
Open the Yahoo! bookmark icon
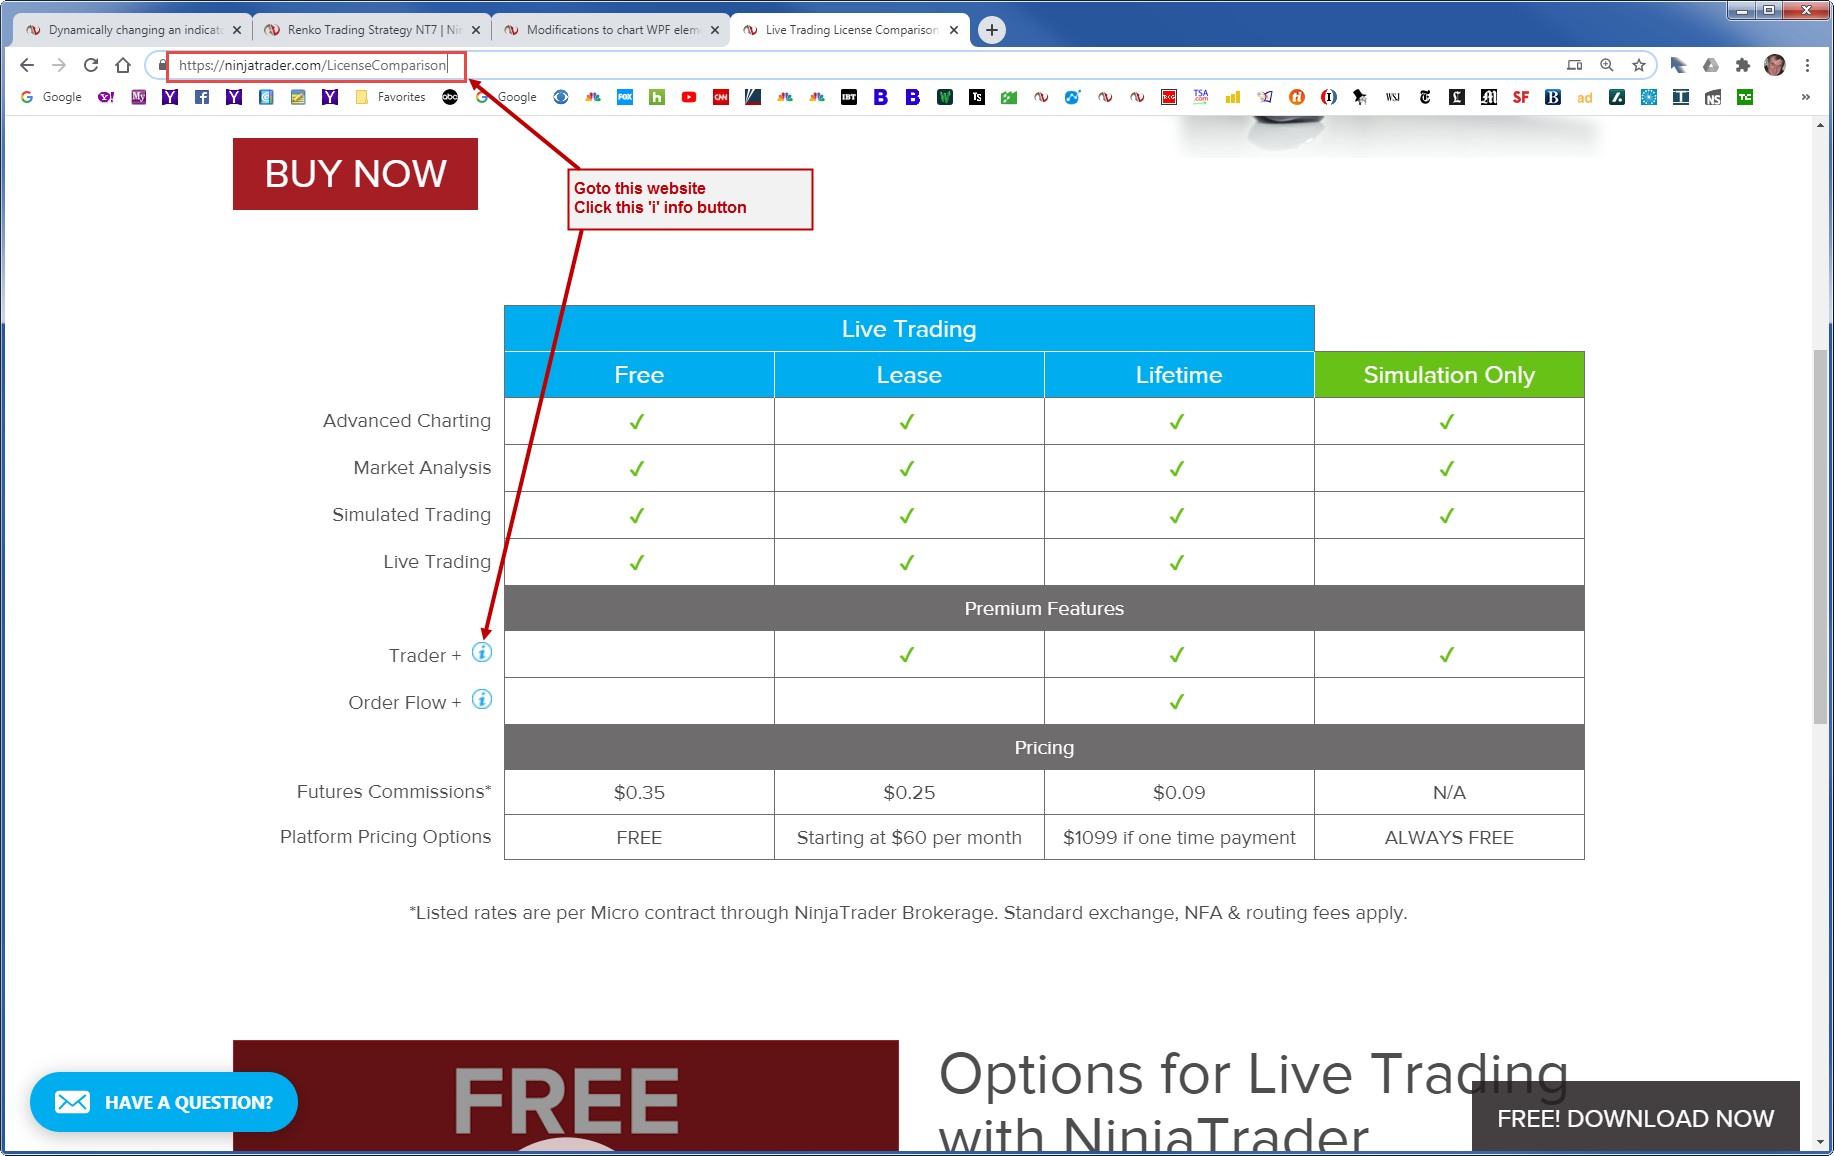(106, 97)
